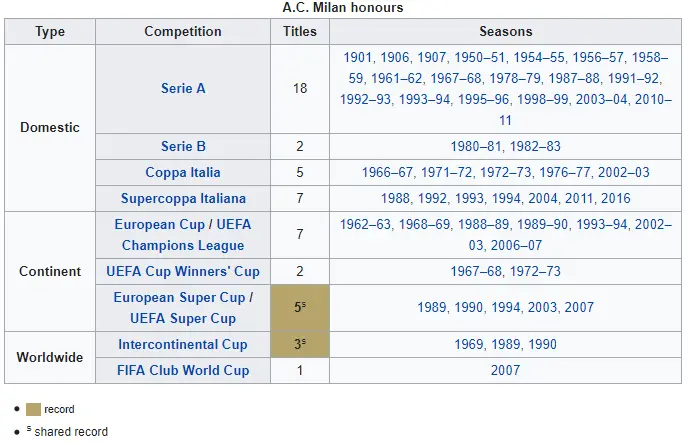Image resolution: width=689 pixels, height=443 pixels.
Task: Click the gold record swatch in legend
Action: [x=33, y=409]
